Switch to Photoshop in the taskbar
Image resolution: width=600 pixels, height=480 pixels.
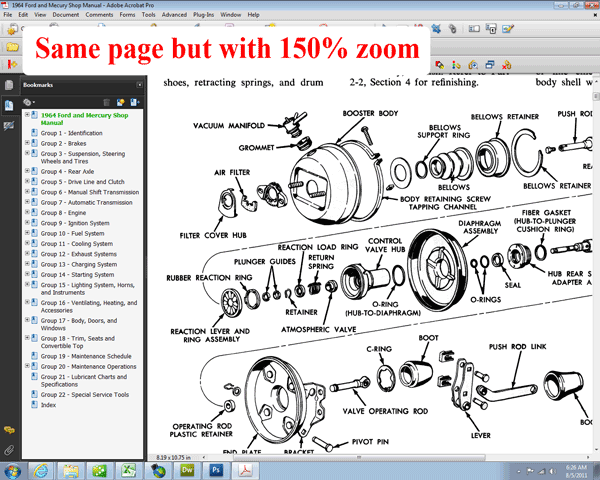click(x=216, y=471)
